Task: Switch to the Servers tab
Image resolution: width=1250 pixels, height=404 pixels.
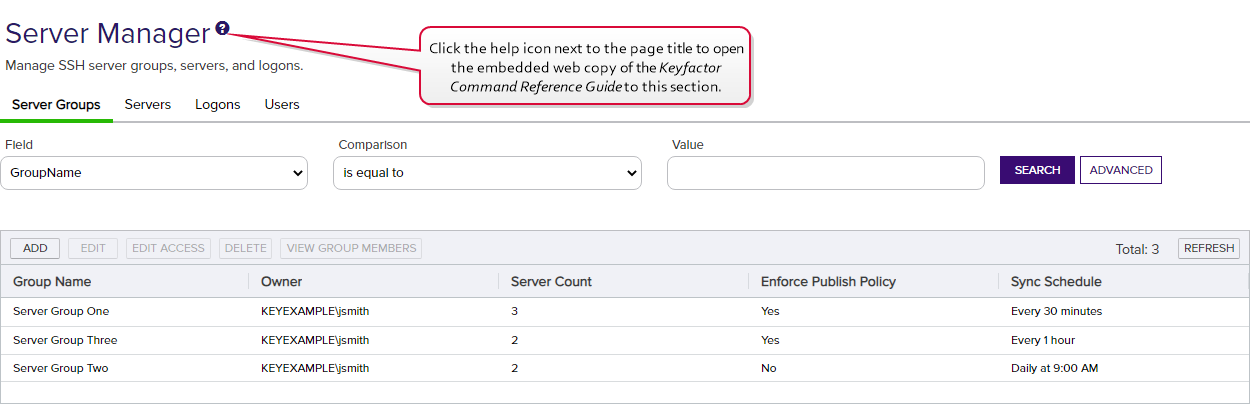Action: pos(148,104)
